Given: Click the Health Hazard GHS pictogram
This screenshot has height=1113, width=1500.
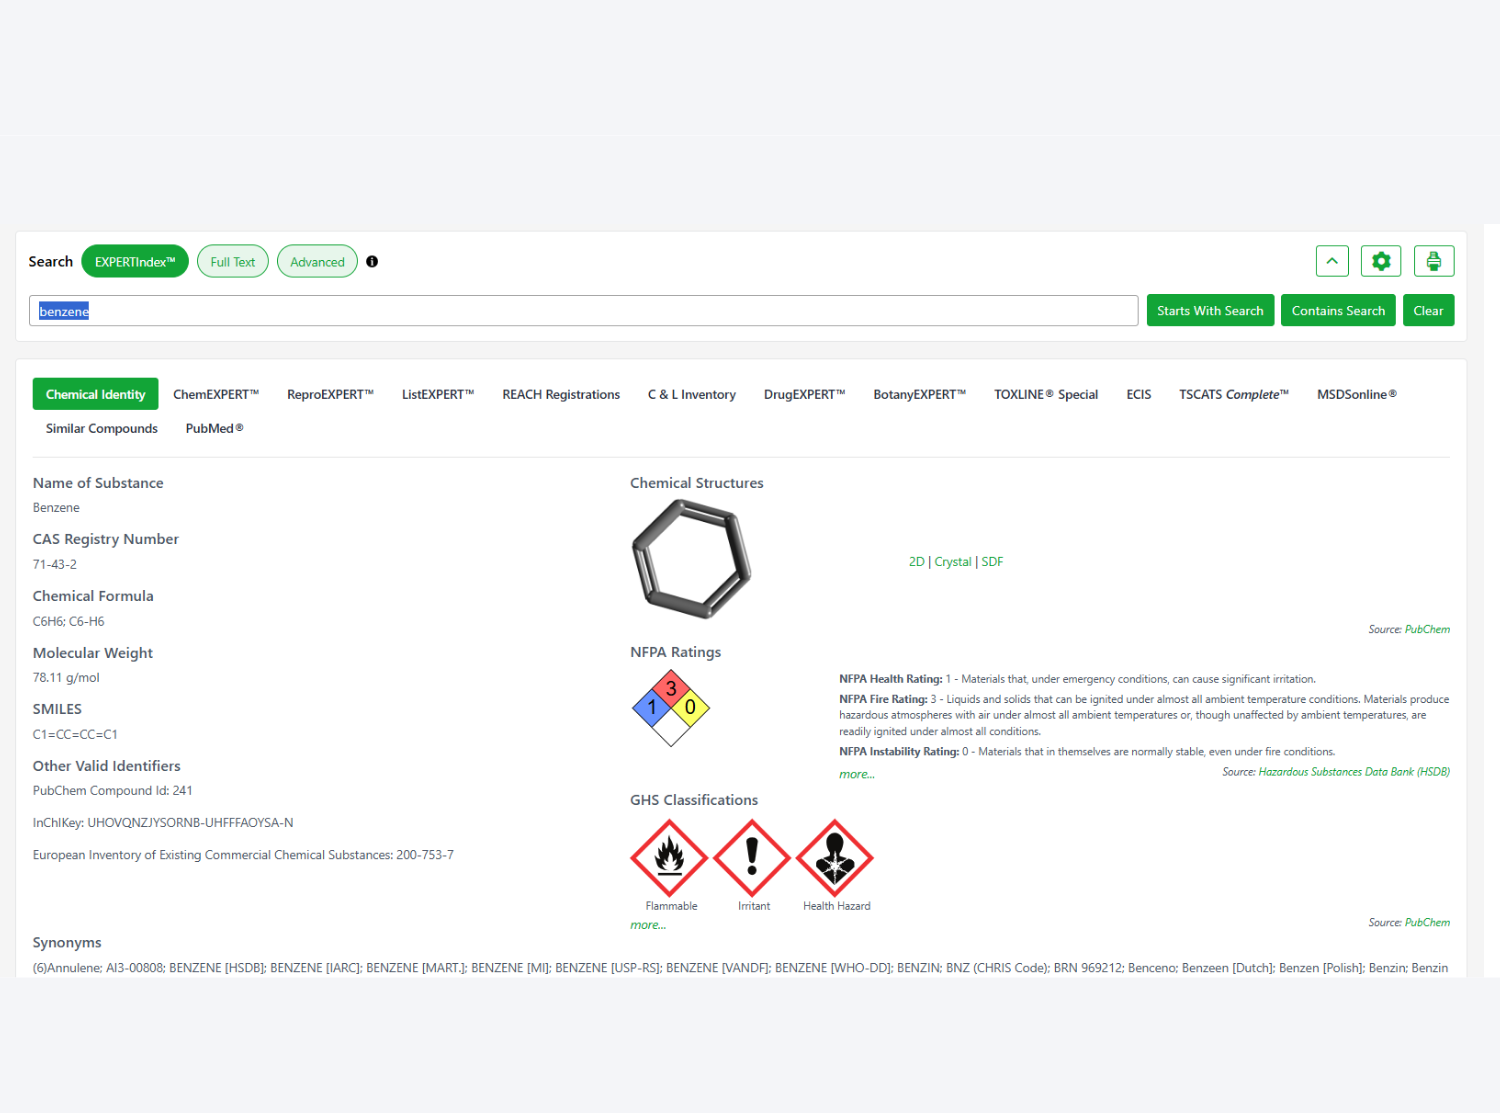Looking at the screenshot, I should (835, 858).
